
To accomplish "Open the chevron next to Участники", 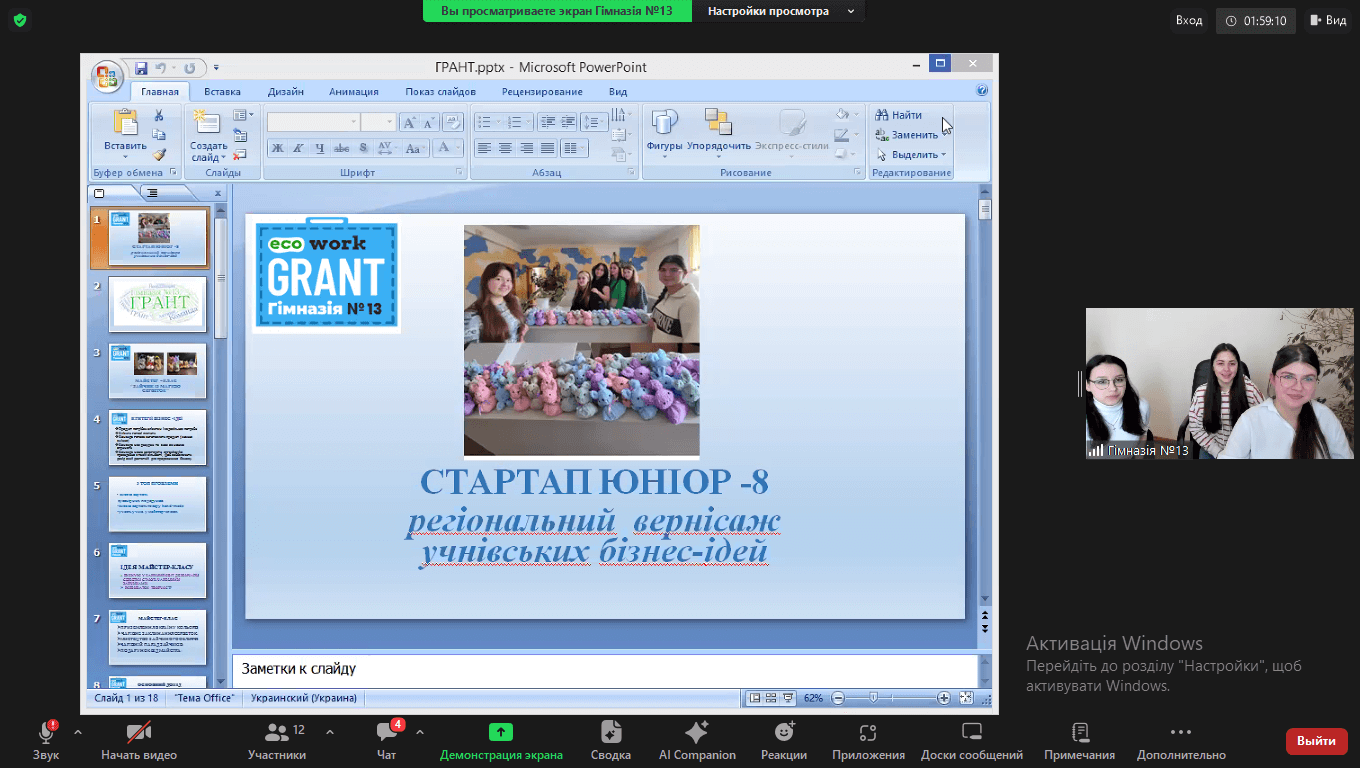I will [330, 731].
